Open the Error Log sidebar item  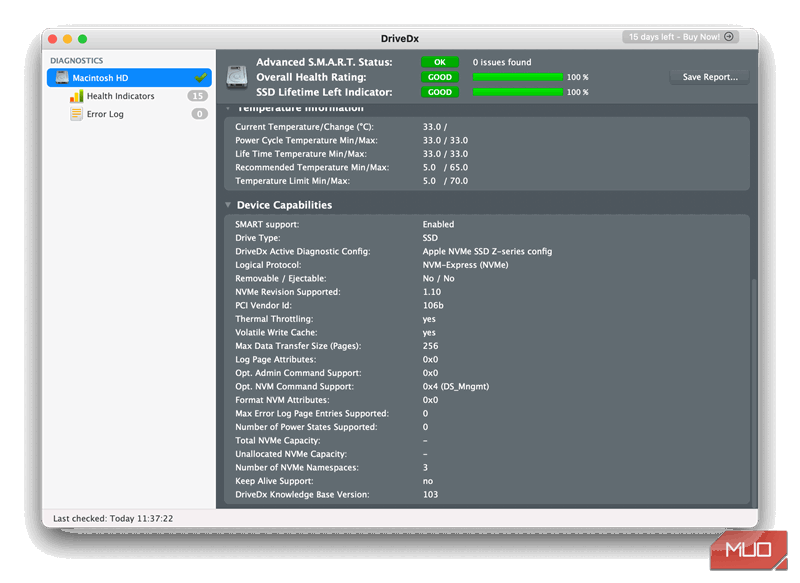(105, 114)
